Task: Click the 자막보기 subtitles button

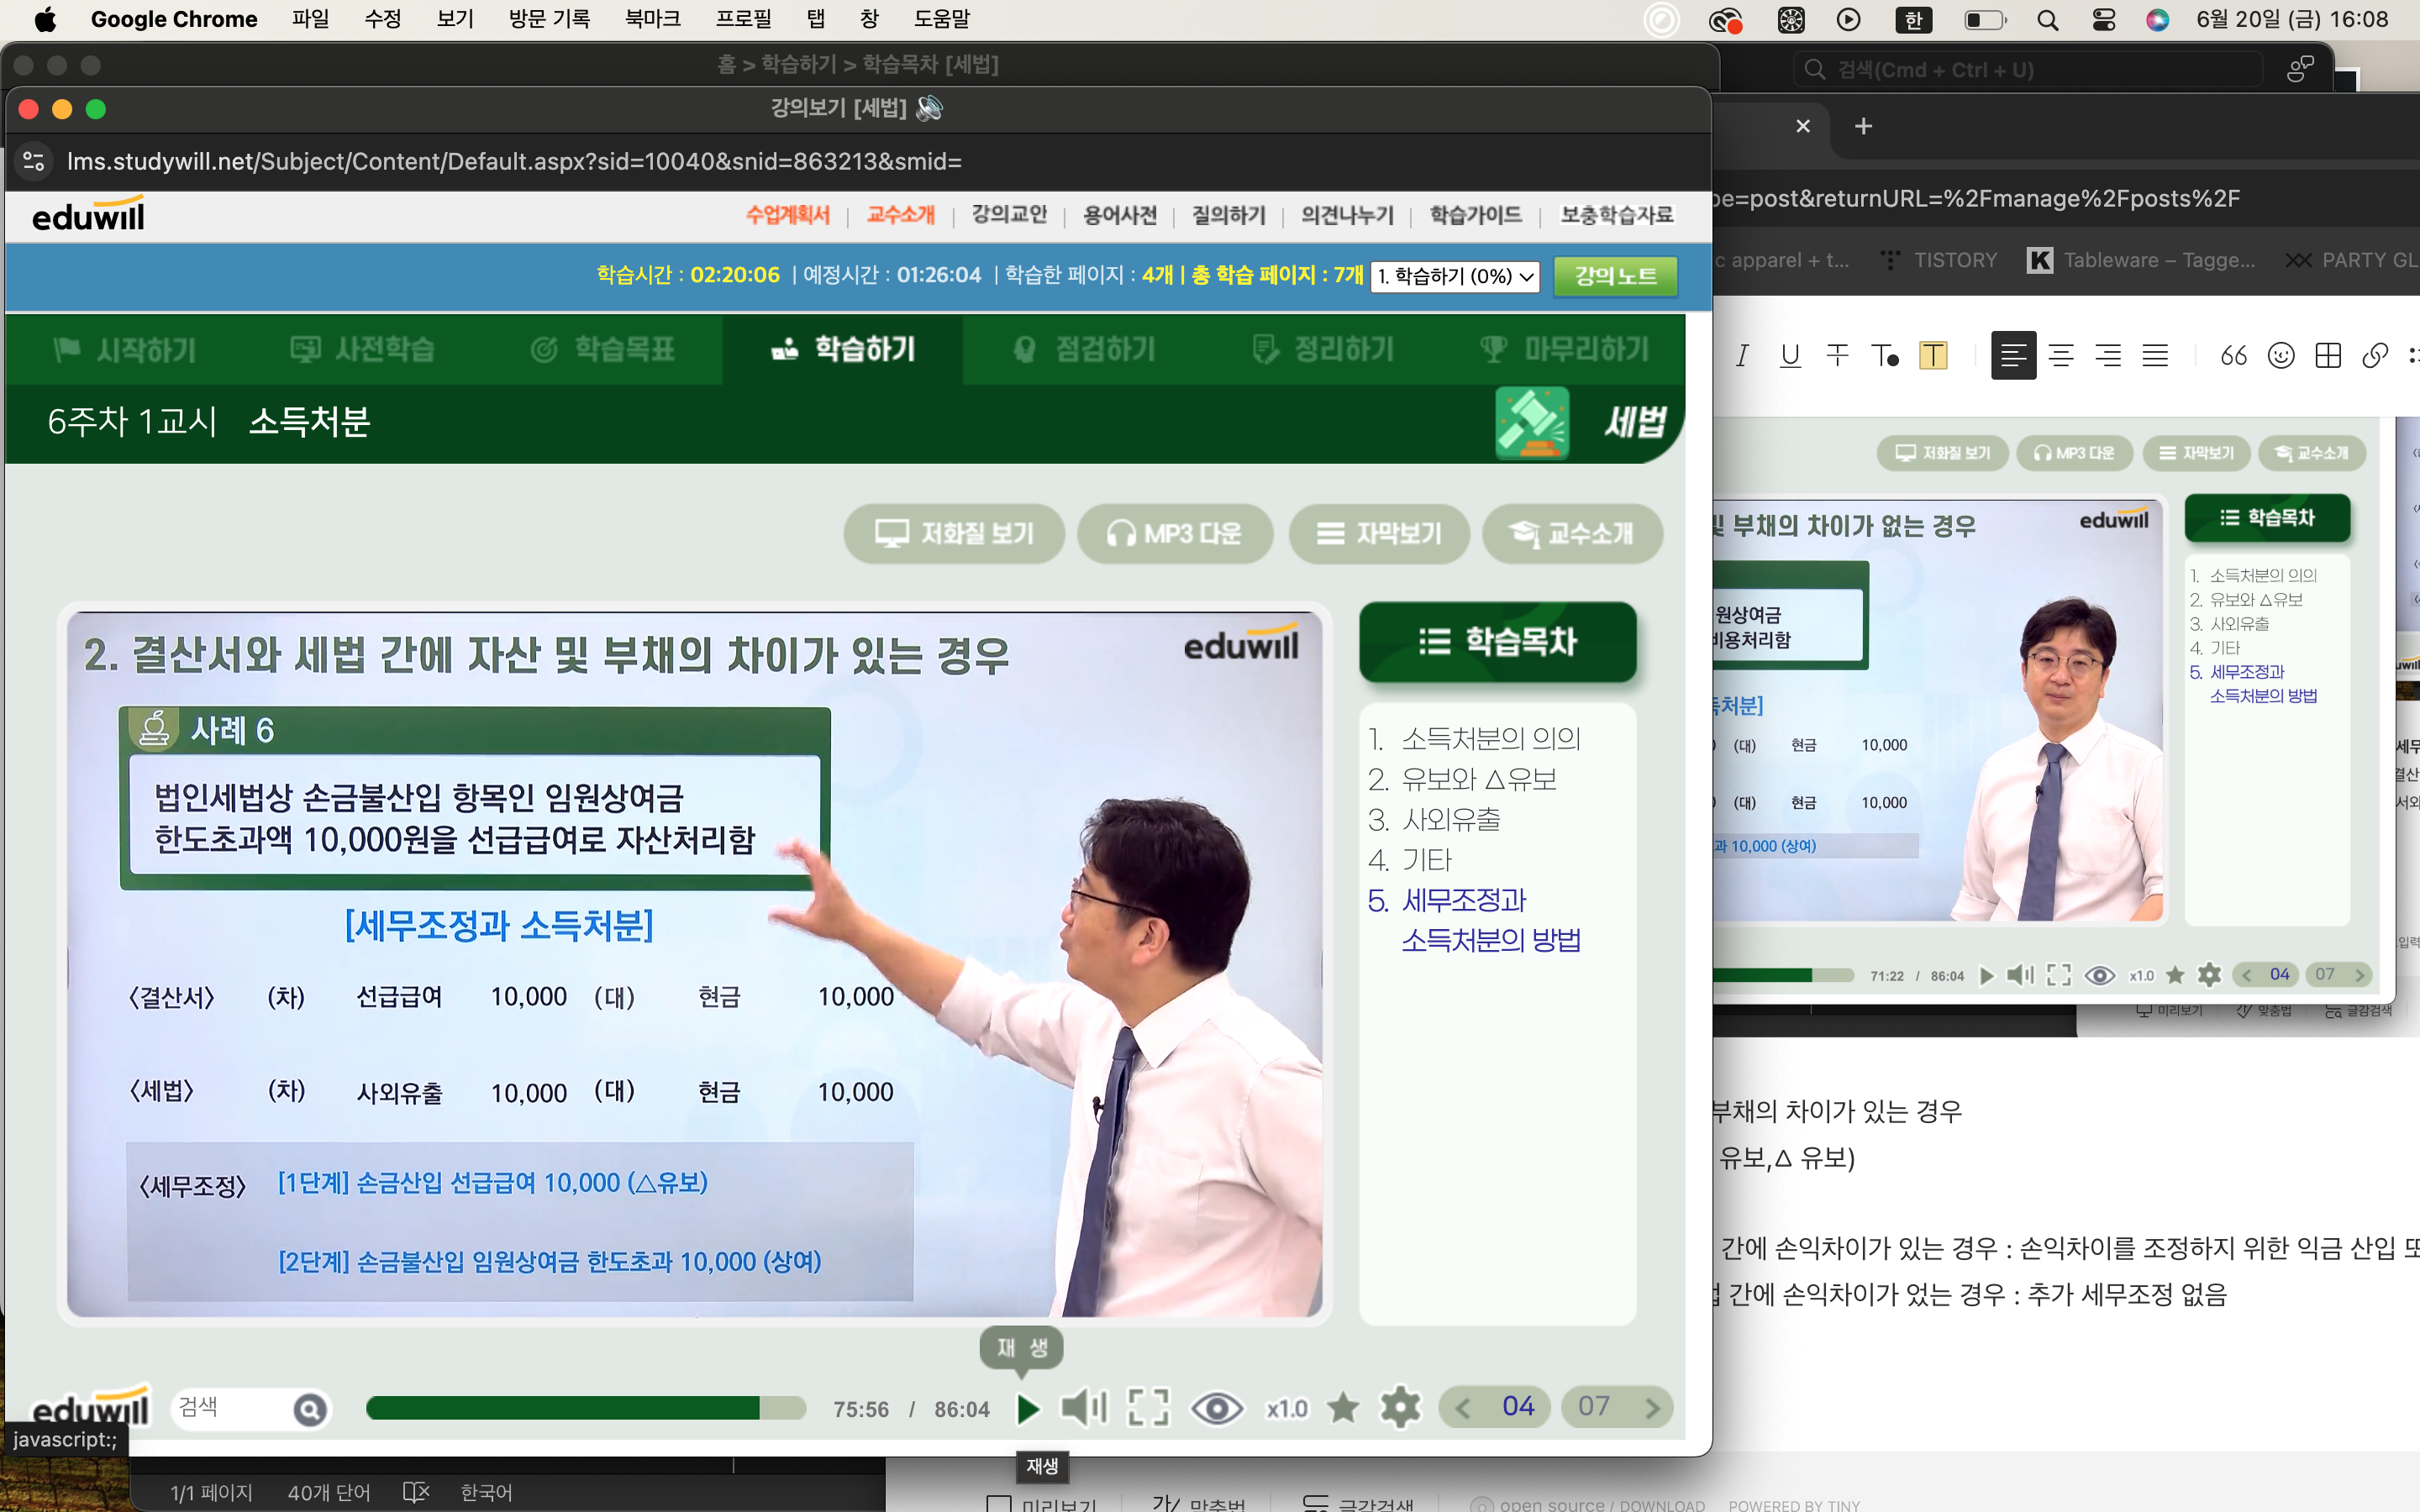Action: [x=1379, y=534]
